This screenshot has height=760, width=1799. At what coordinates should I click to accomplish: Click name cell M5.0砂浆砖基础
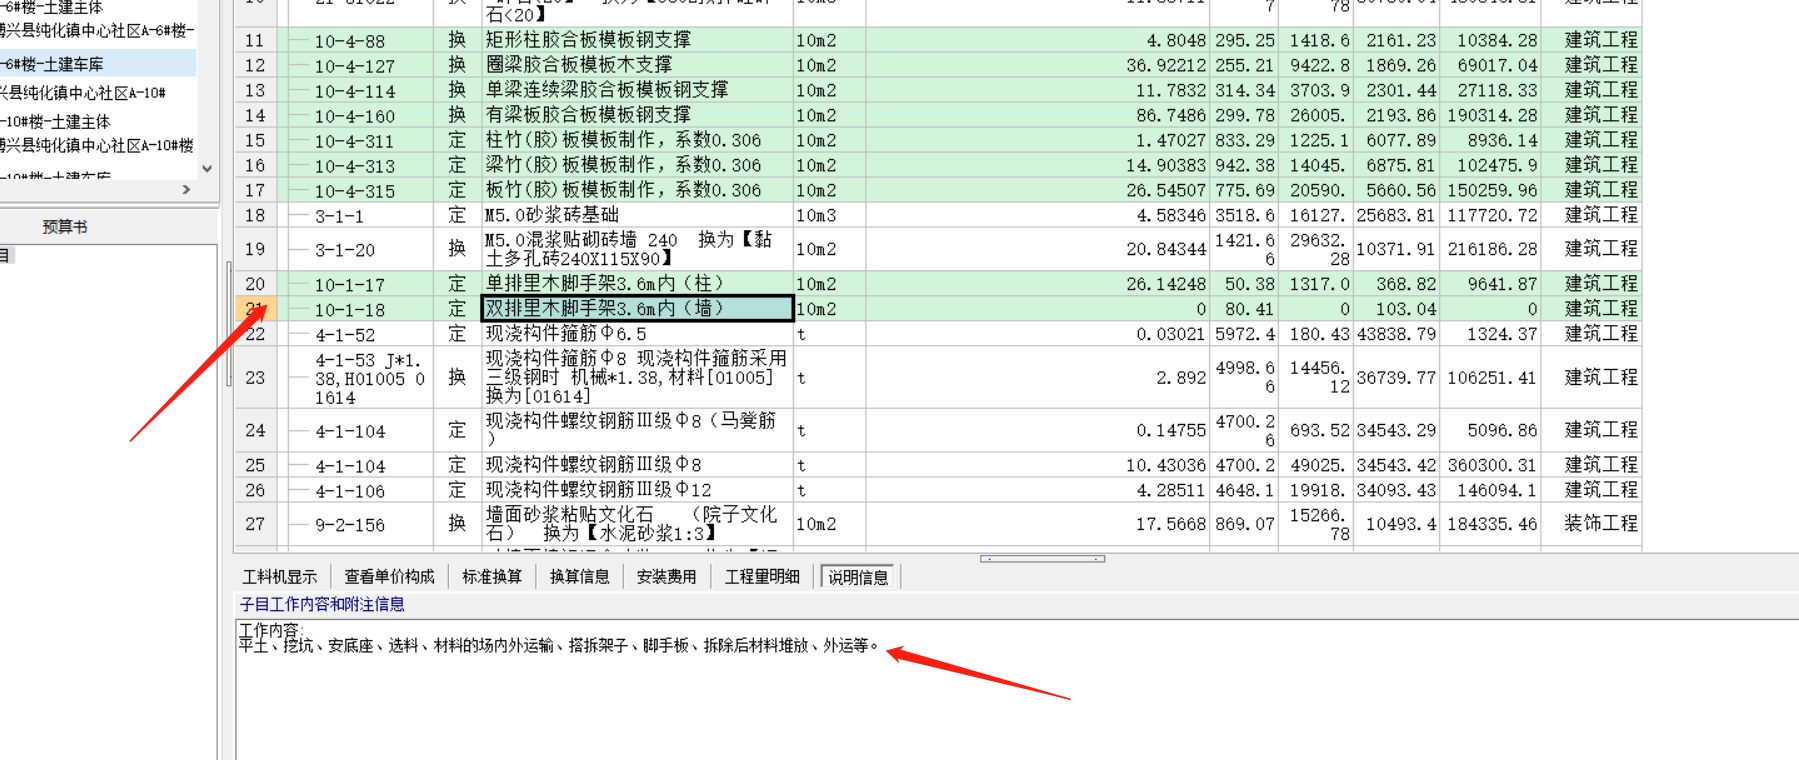tap(637, 216)
